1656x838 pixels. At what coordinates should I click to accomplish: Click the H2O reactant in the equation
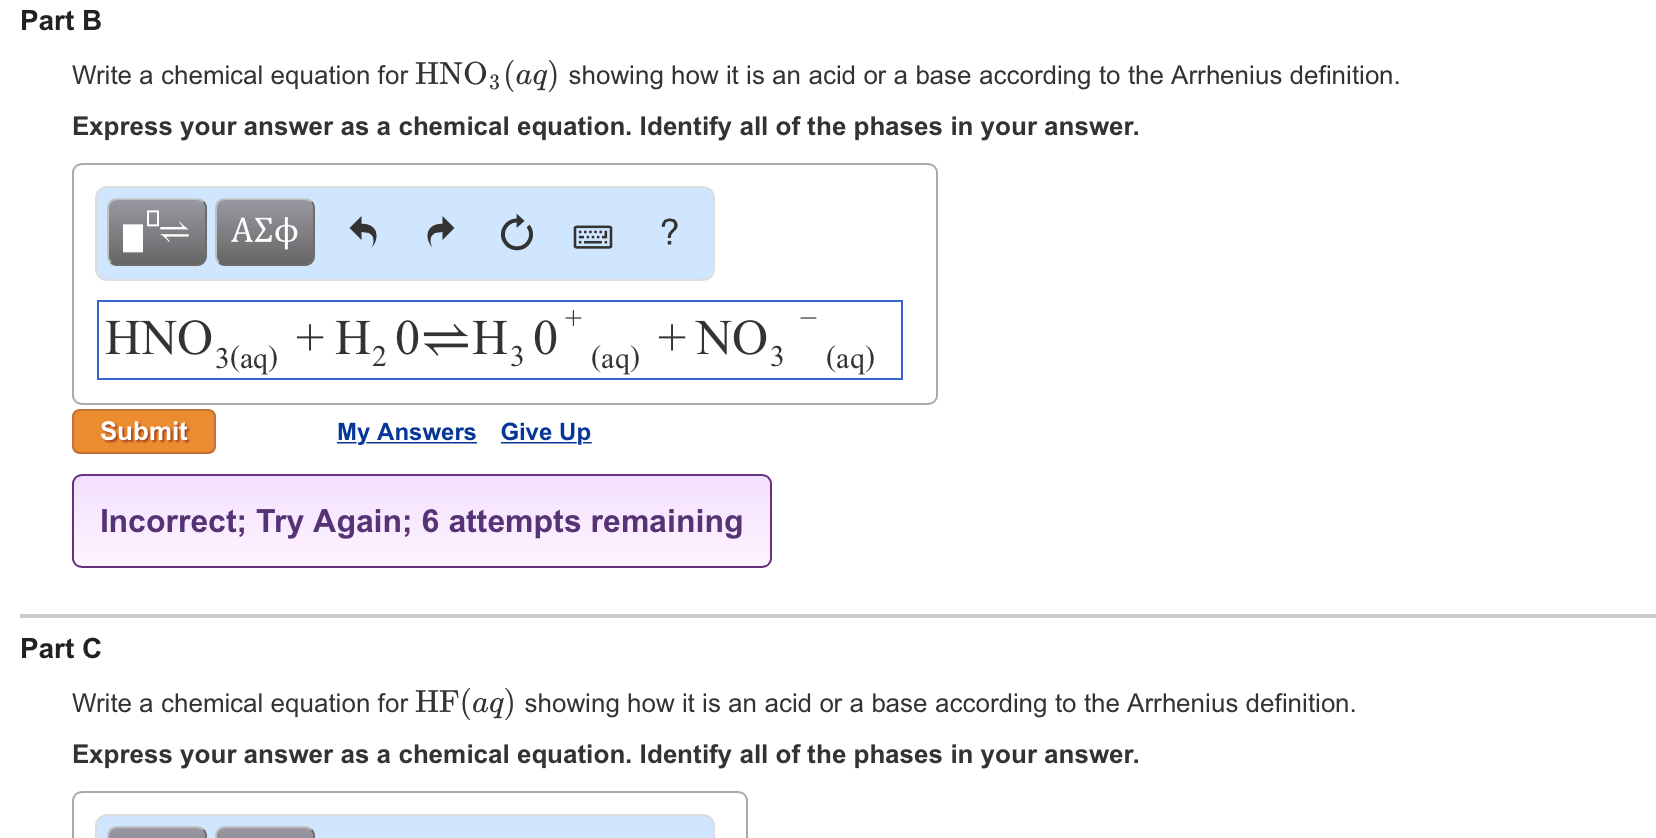(377, 342)
